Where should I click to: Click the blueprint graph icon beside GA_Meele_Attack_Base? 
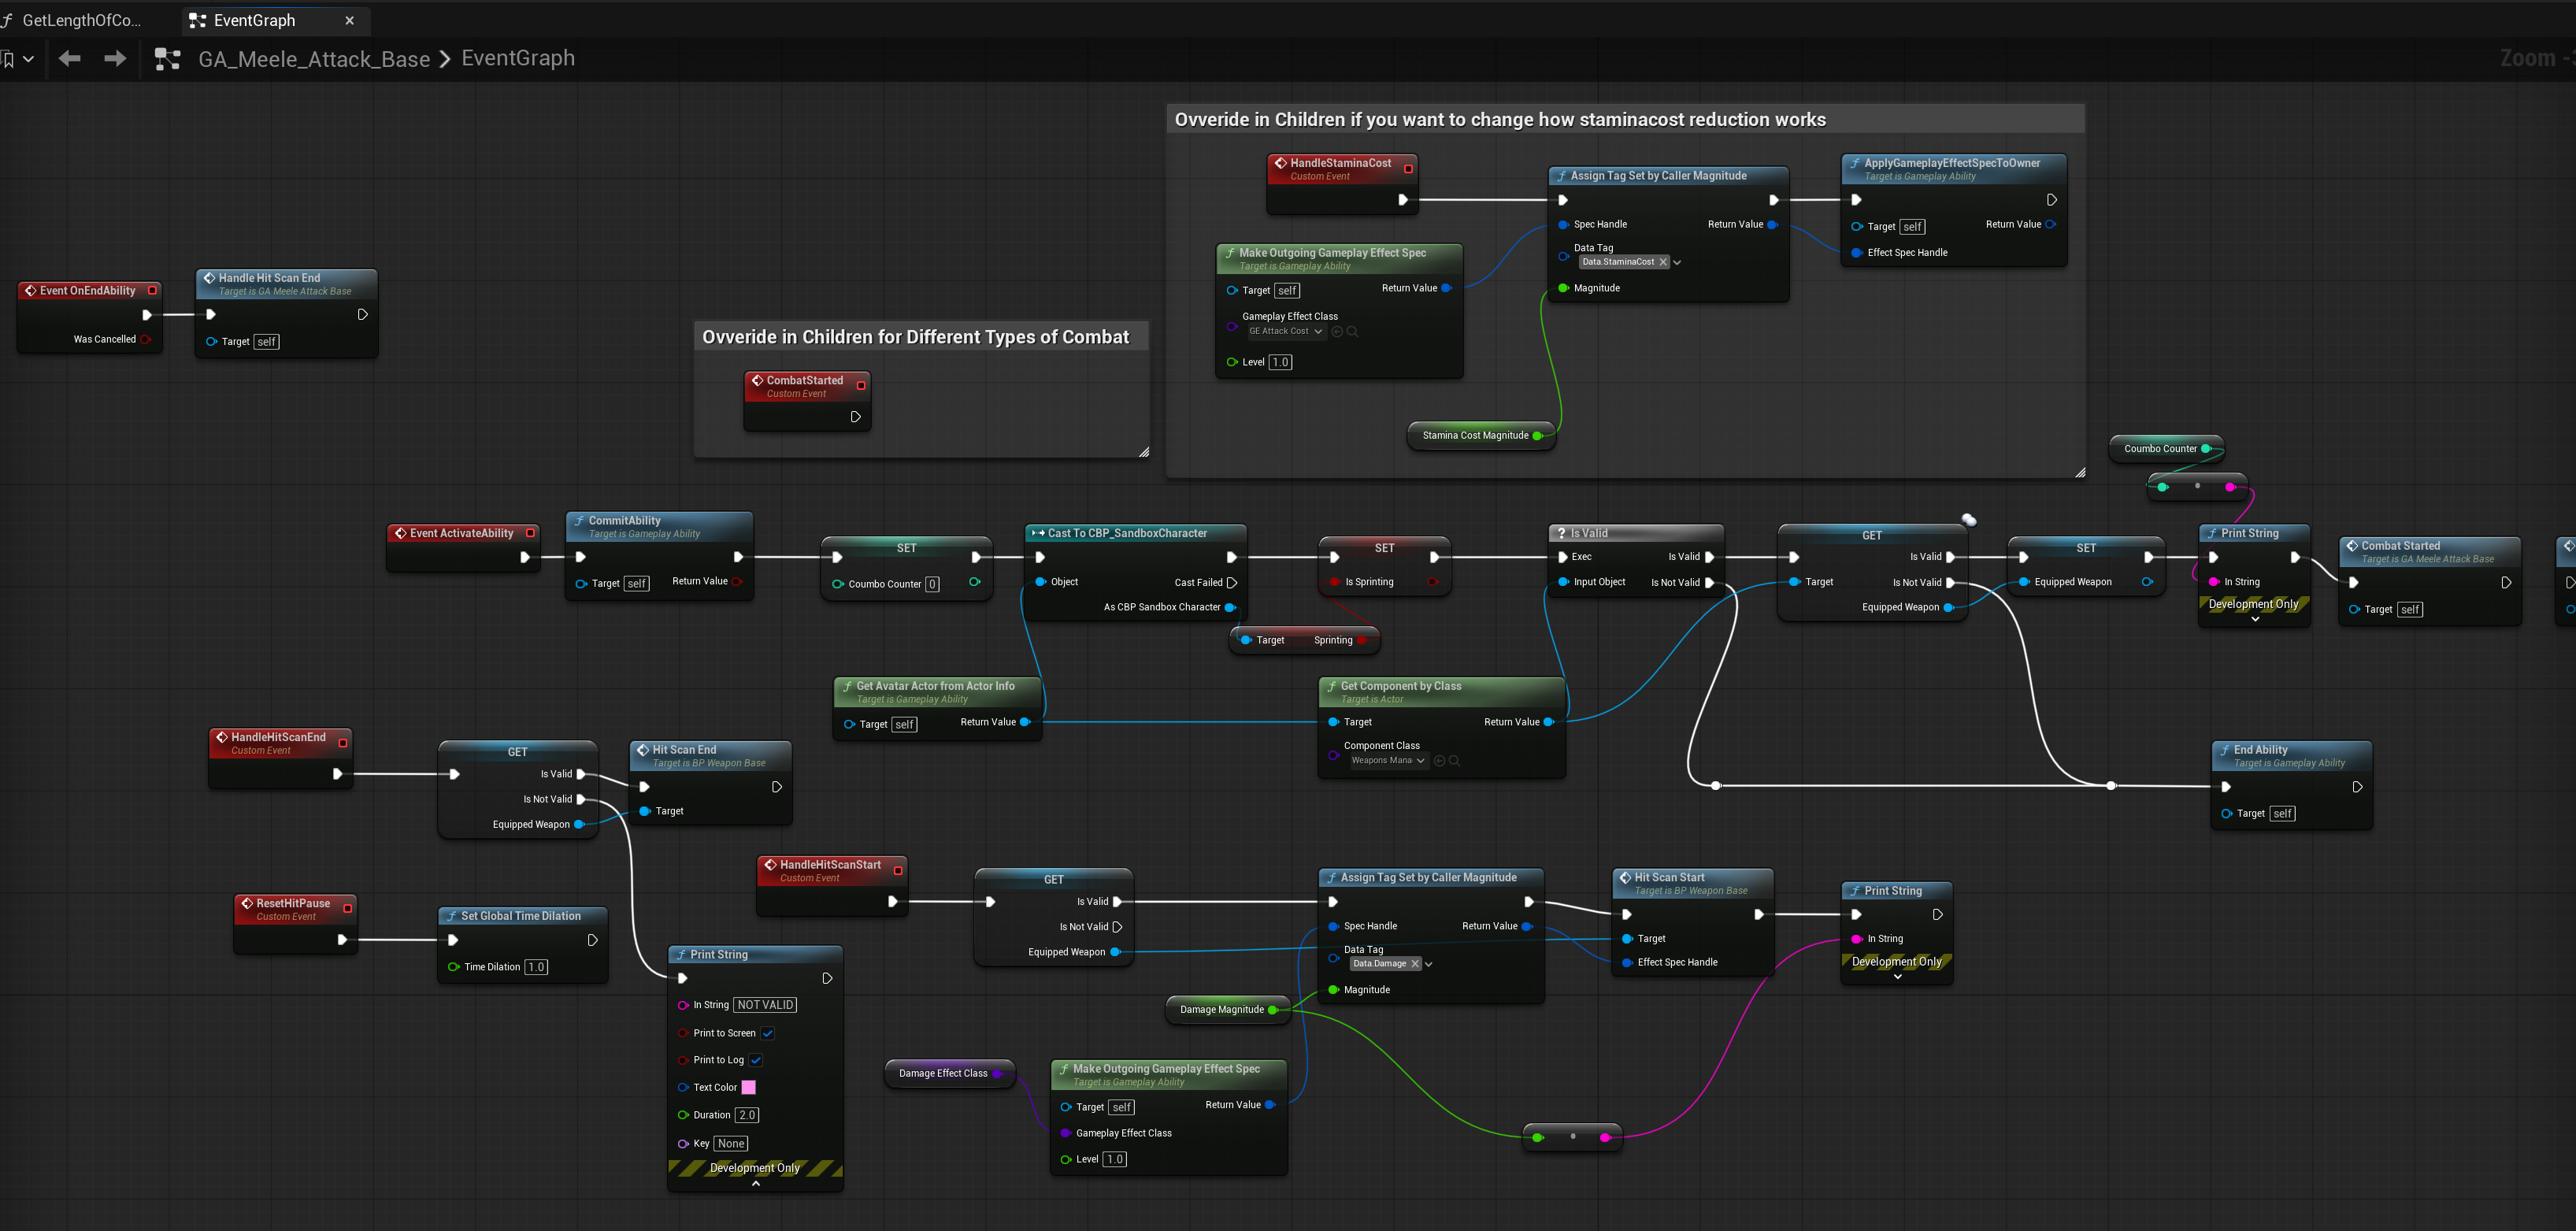coord(167,59)
